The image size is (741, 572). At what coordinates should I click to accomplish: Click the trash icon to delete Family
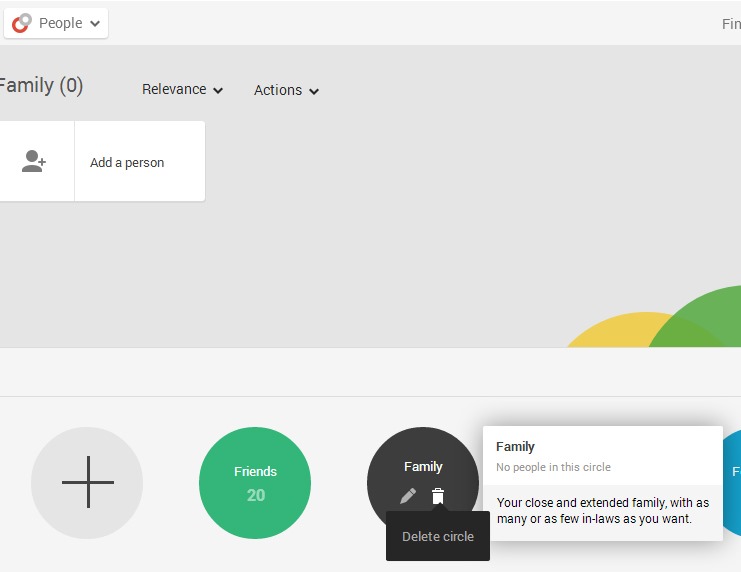[x=438, y=496]
